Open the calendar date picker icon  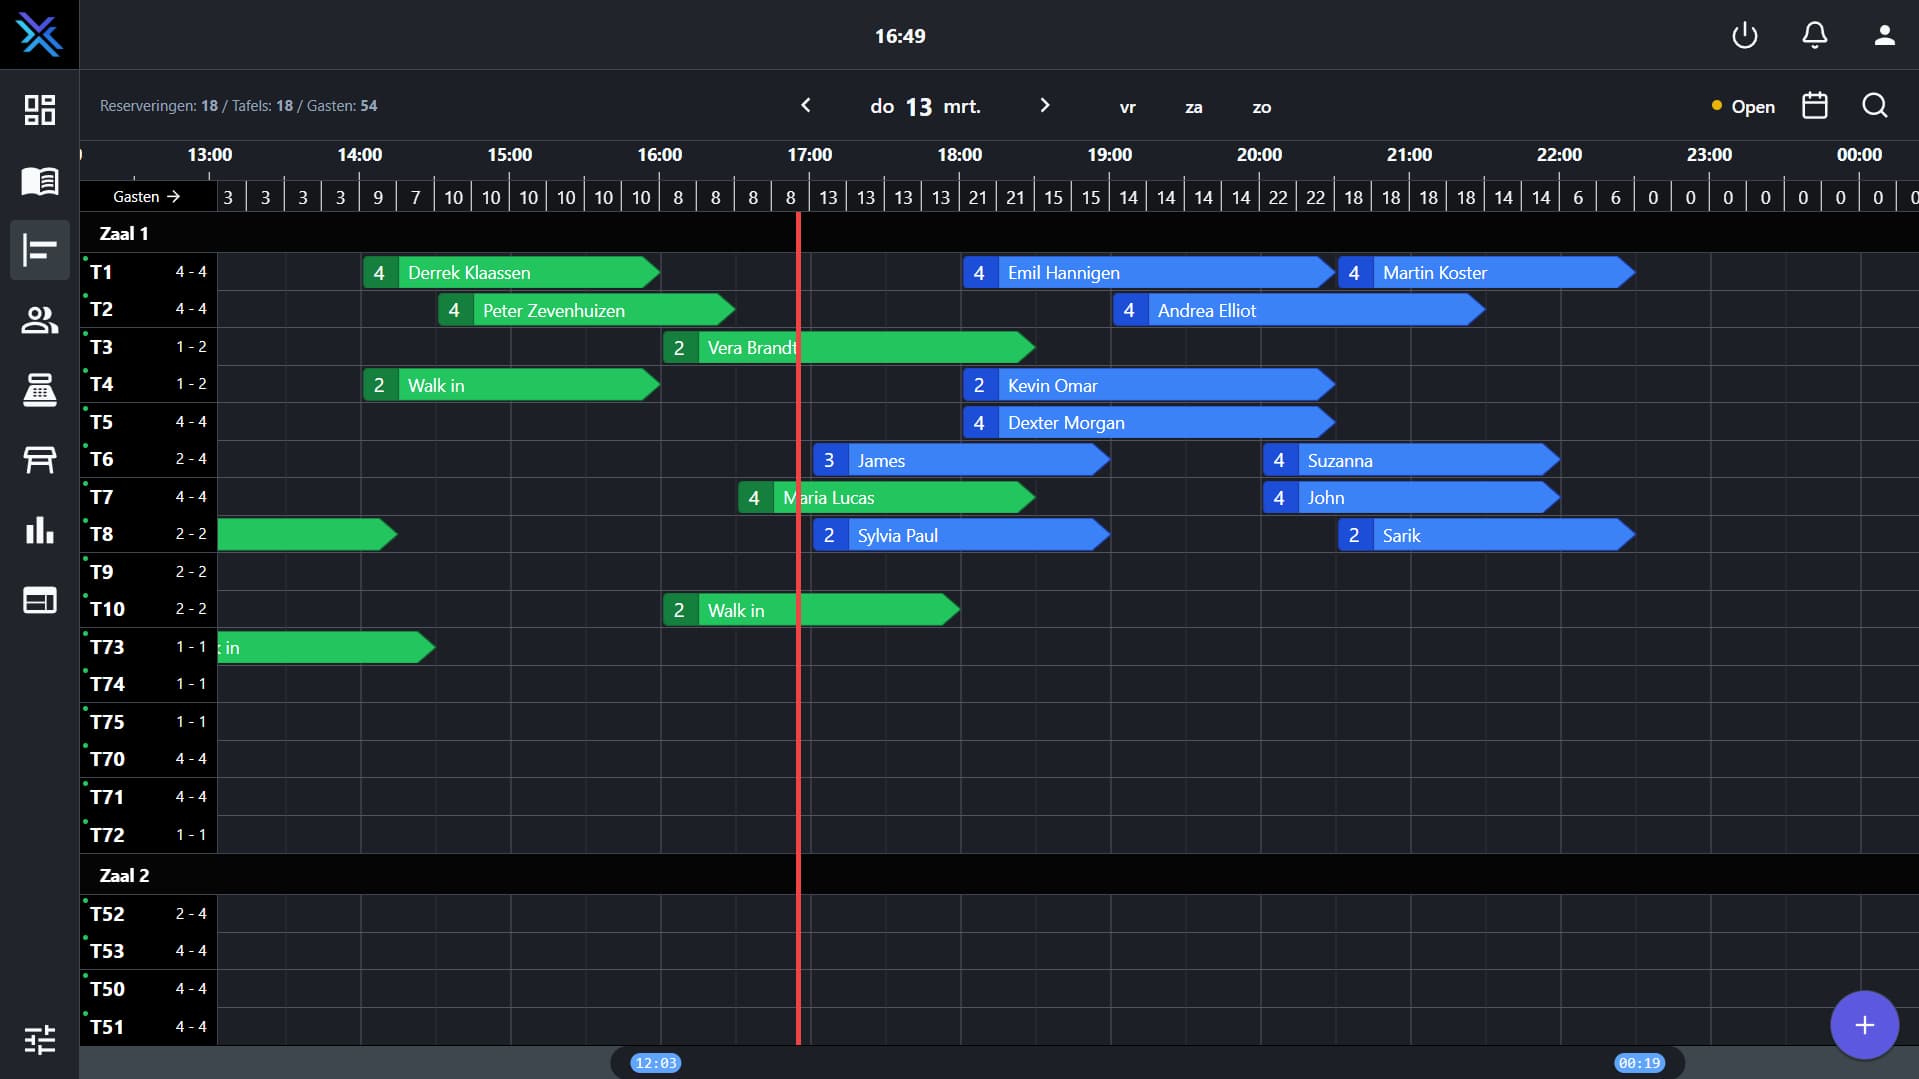tap(1814, 106)
